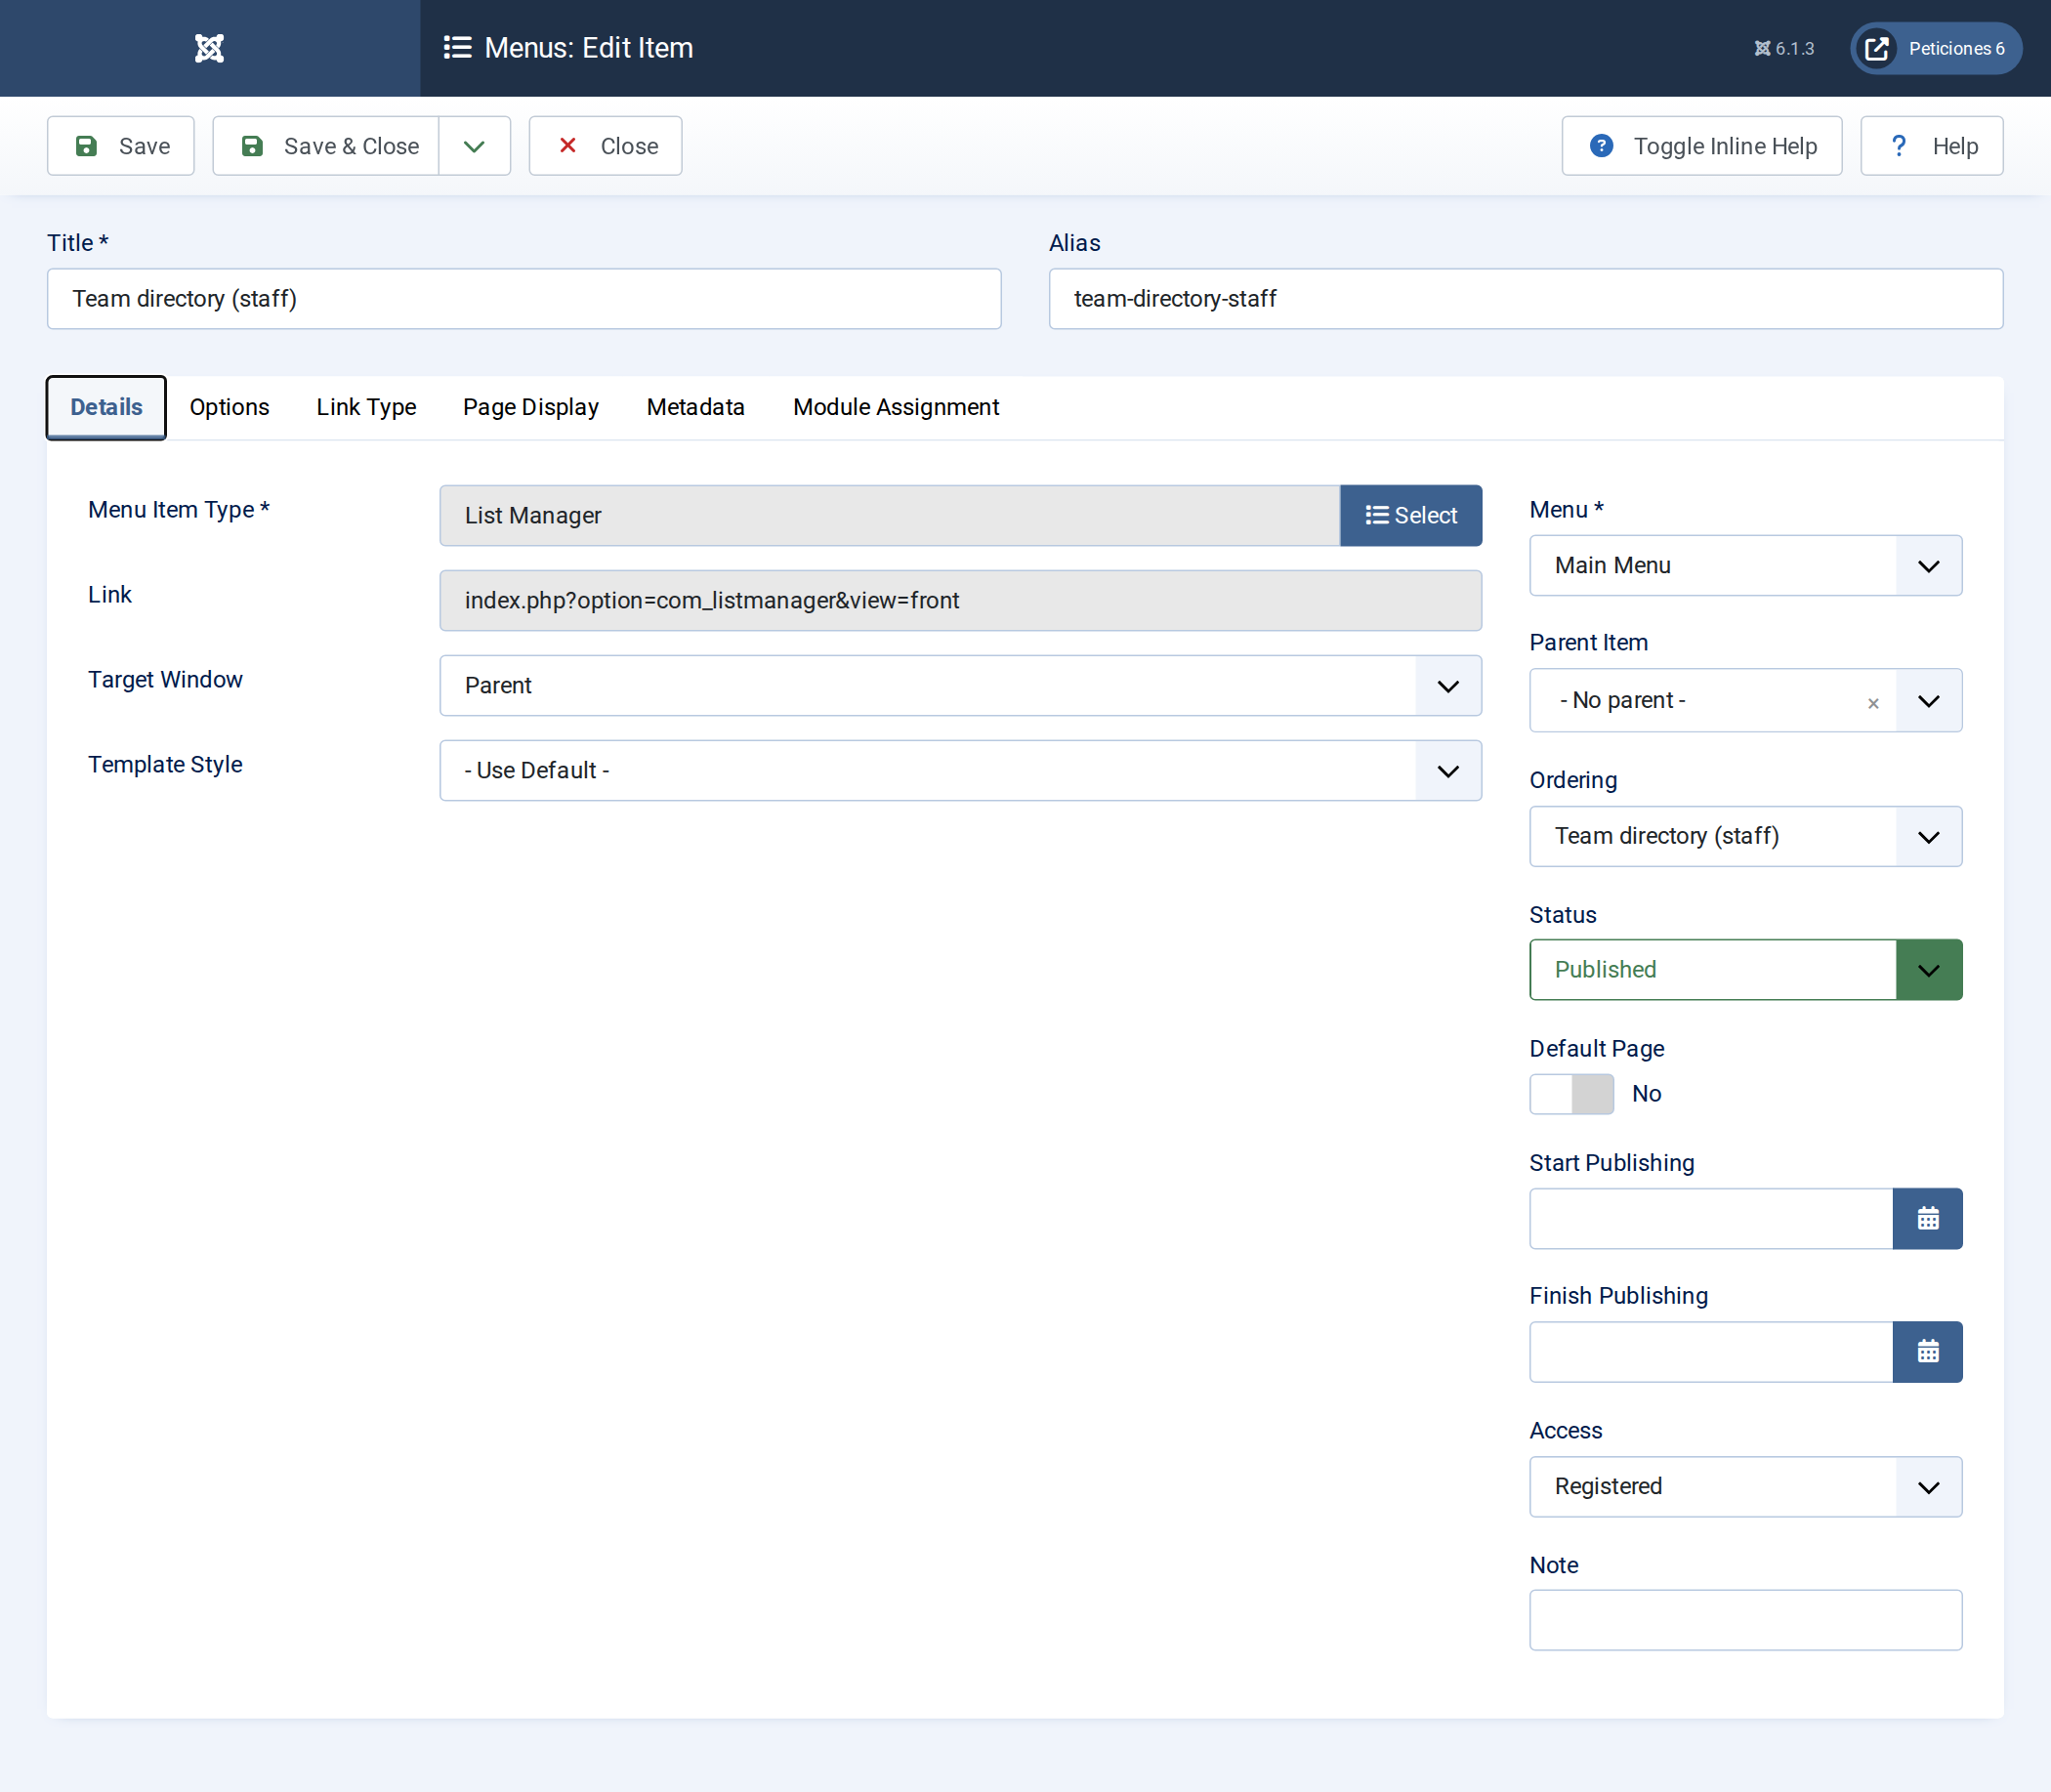Screen dimensions: 2051x1792
Task: Open the Finish Publishing calendar picker
Action: (1928, 1352)
